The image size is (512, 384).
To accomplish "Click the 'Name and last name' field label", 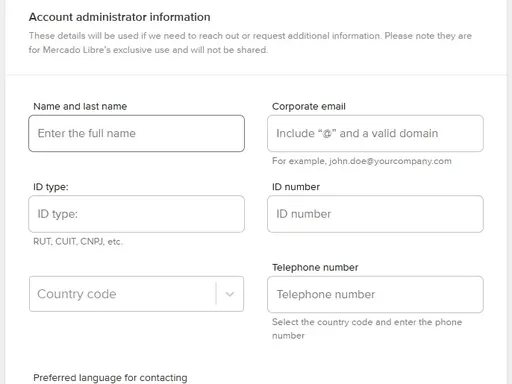I will (x=80, y=106).
